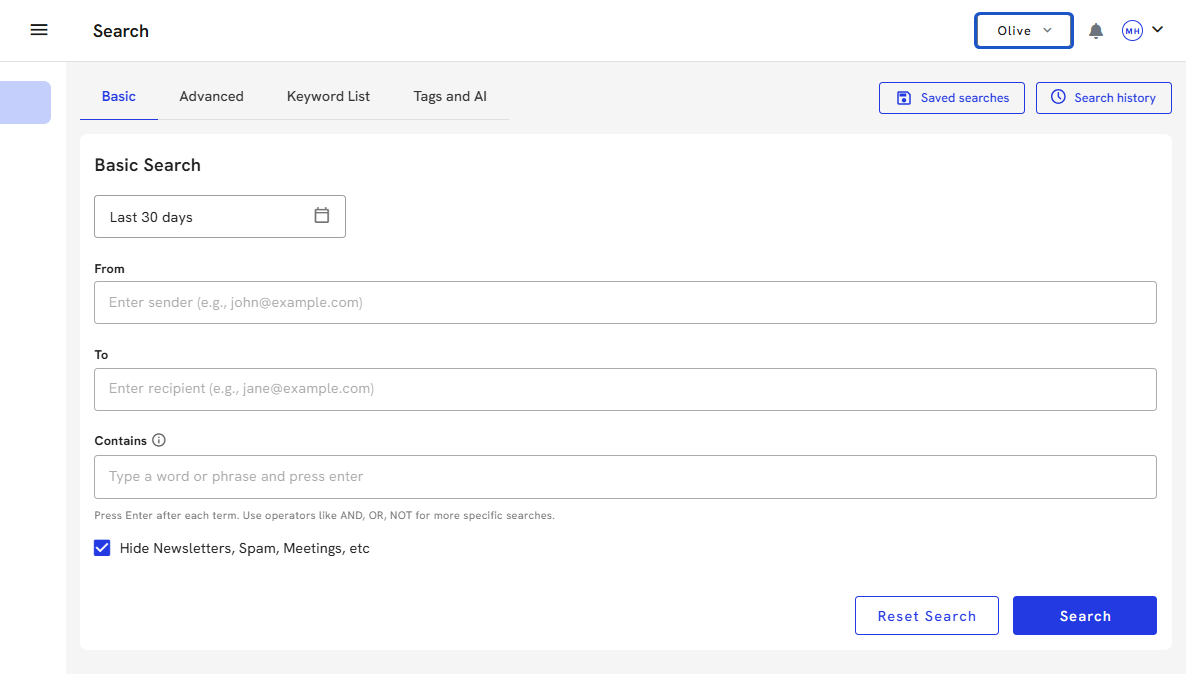Click the Reset Search button
The width and height of the screenshot is (1186, 674).
click(x=926, y=616)
